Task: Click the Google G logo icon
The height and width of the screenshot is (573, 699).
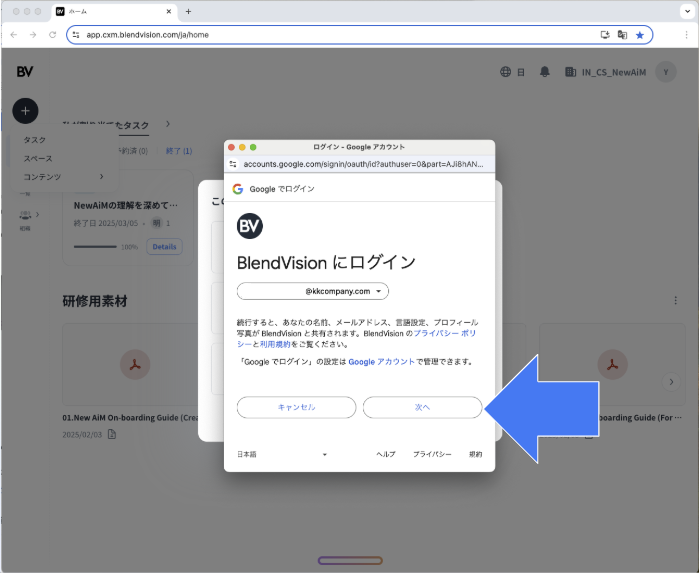Action: (x=238, y=189)
